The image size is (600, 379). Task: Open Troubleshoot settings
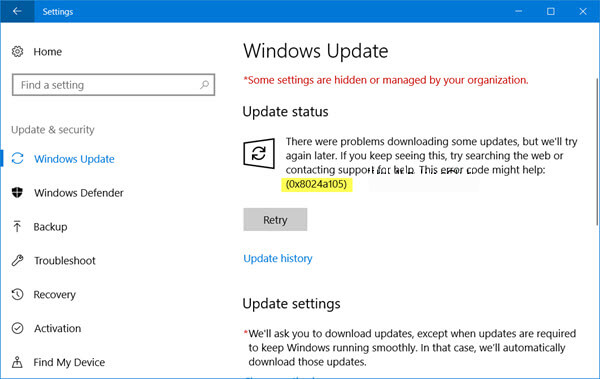click(65, 261)
